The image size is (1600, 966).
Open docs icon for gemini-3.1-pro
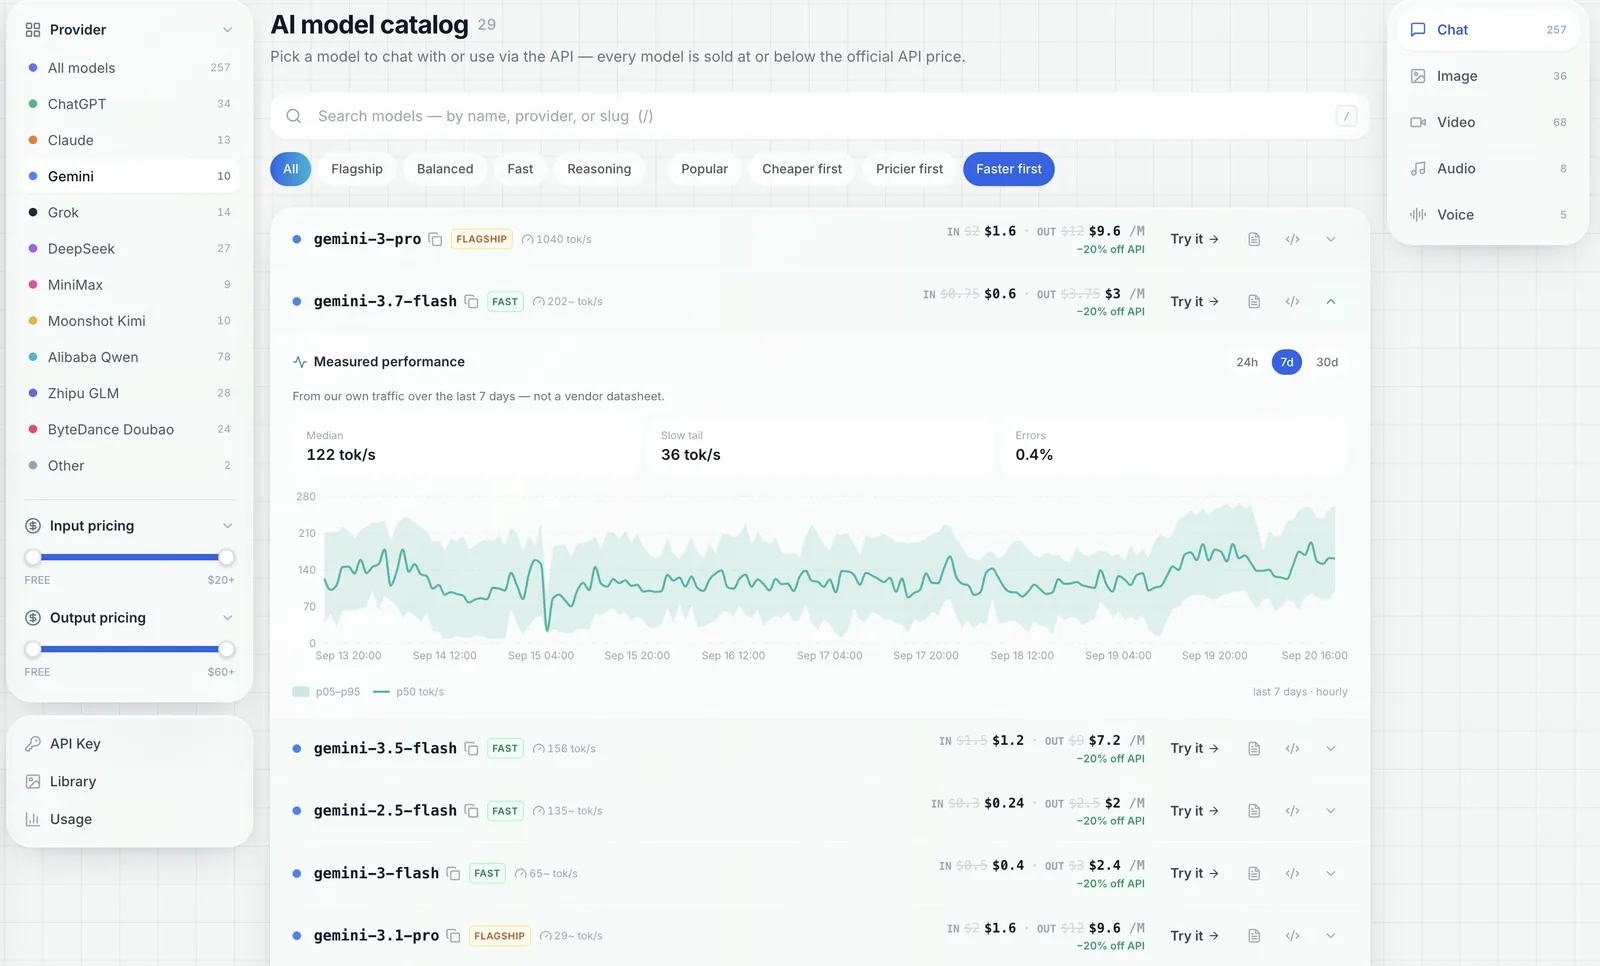click(x=1254, y=936)
